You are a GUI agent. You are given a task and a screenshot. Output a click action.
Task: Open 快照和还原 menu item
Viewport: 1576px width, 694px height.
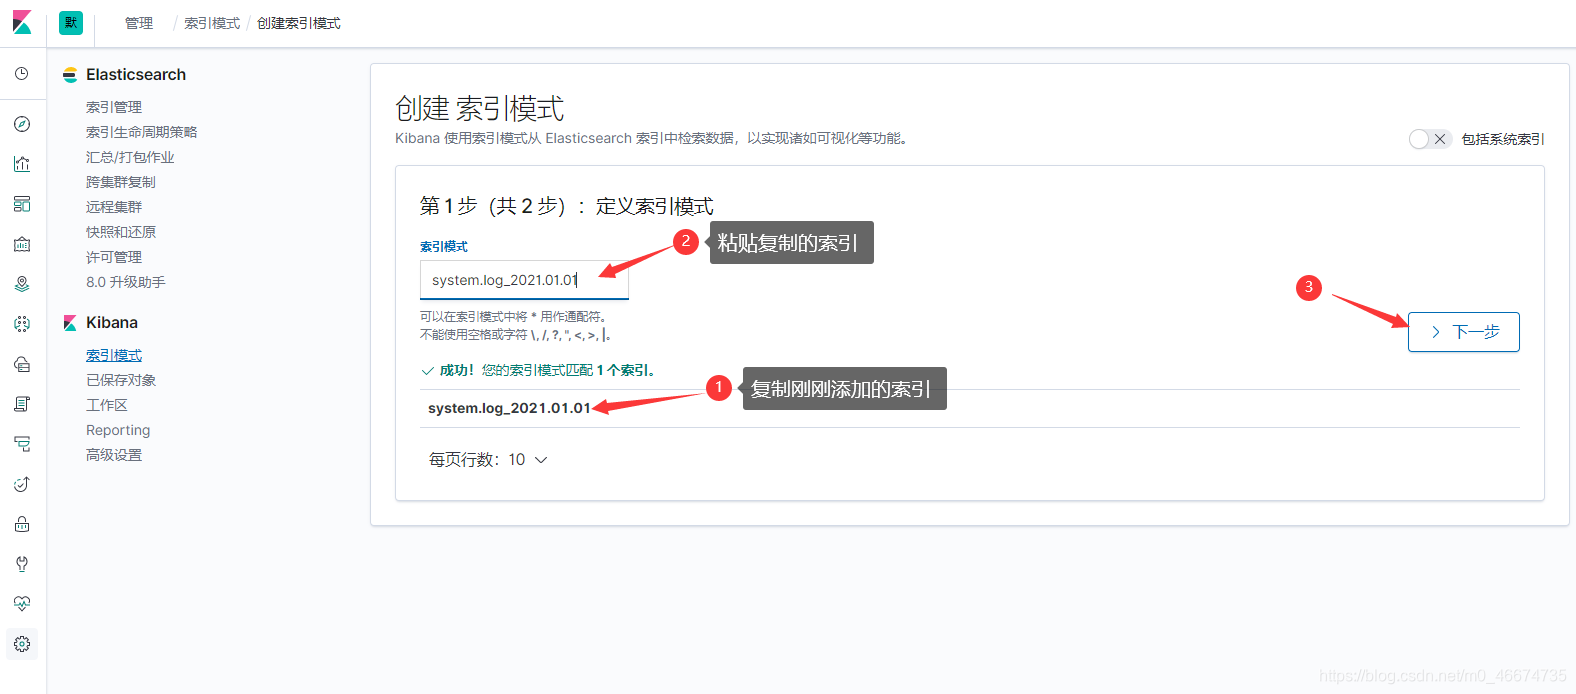[x=121, y=232]
